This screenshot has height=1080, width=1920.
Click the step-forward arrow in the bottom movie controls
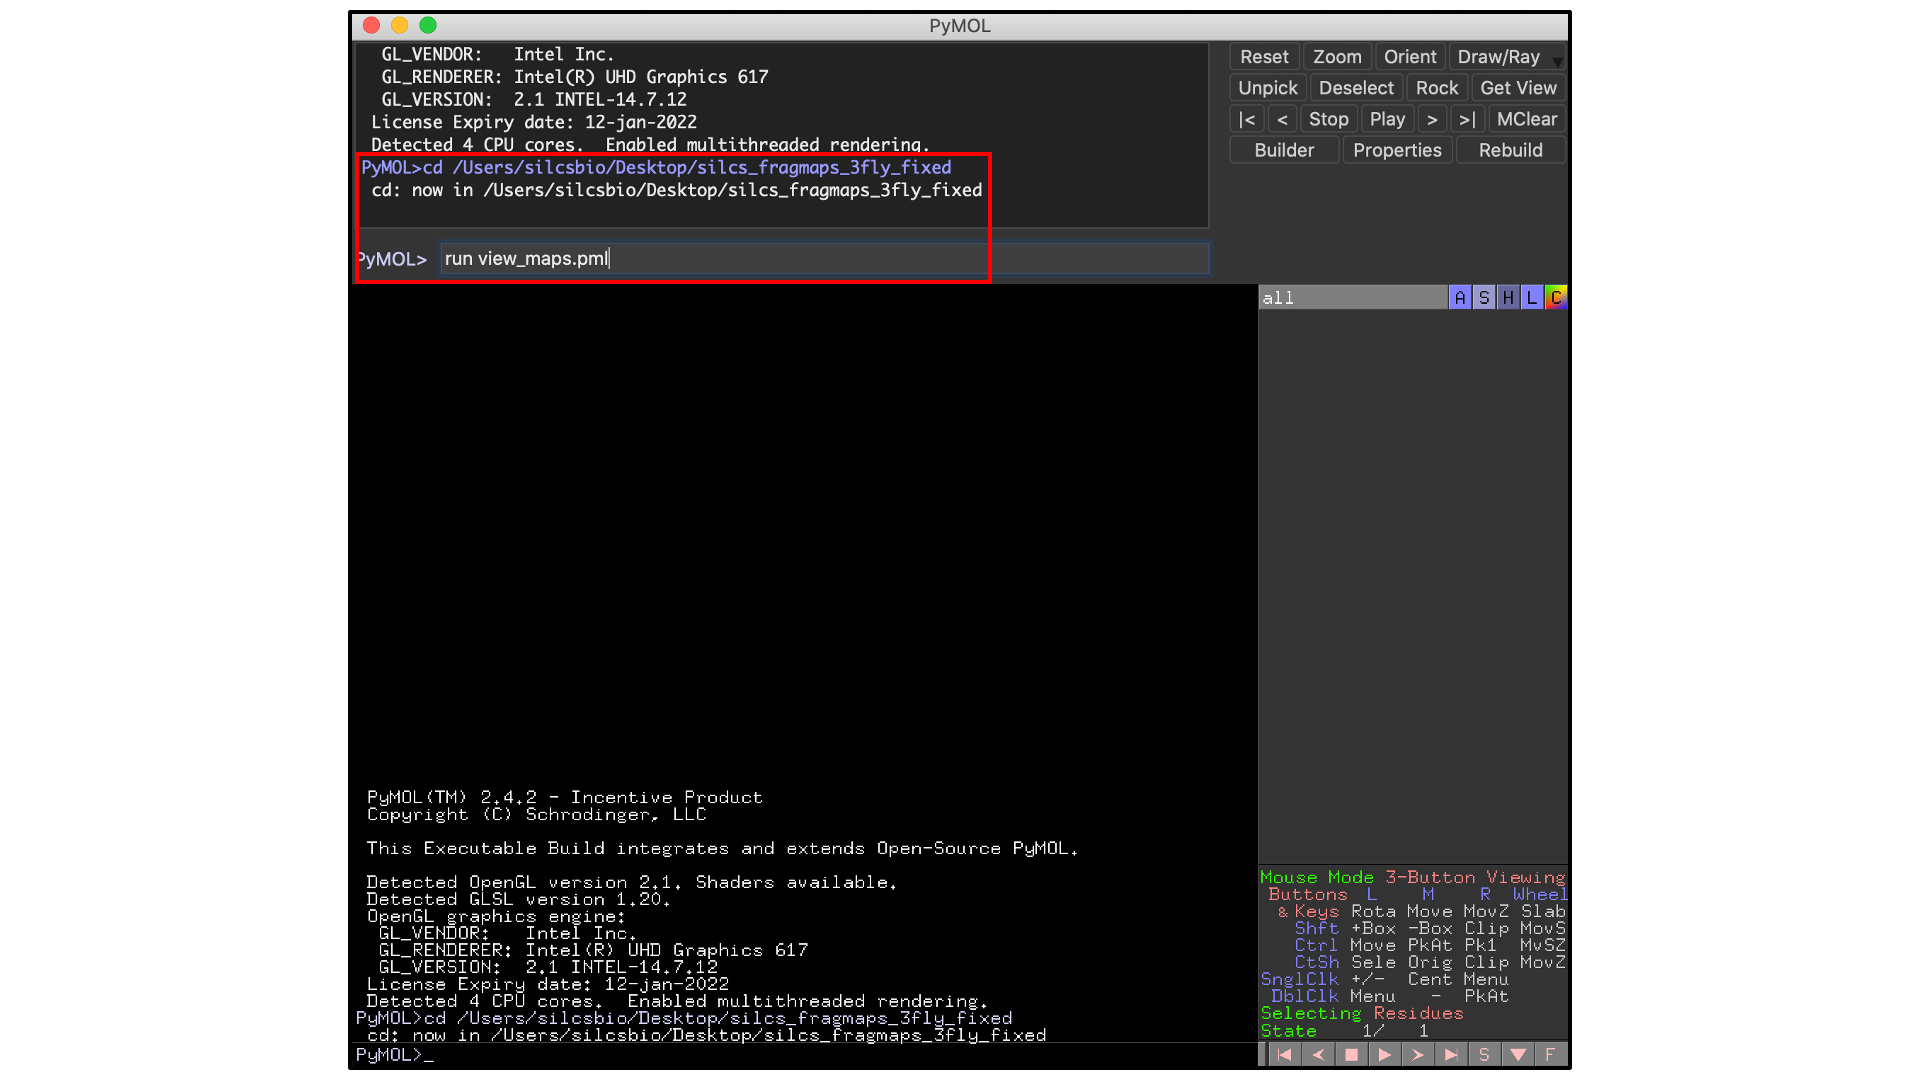[1417, 1054]
